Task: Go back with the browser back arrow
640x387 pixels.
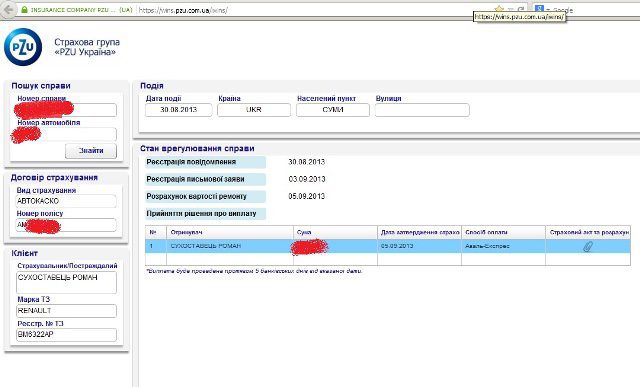Action: coord(8,9)
